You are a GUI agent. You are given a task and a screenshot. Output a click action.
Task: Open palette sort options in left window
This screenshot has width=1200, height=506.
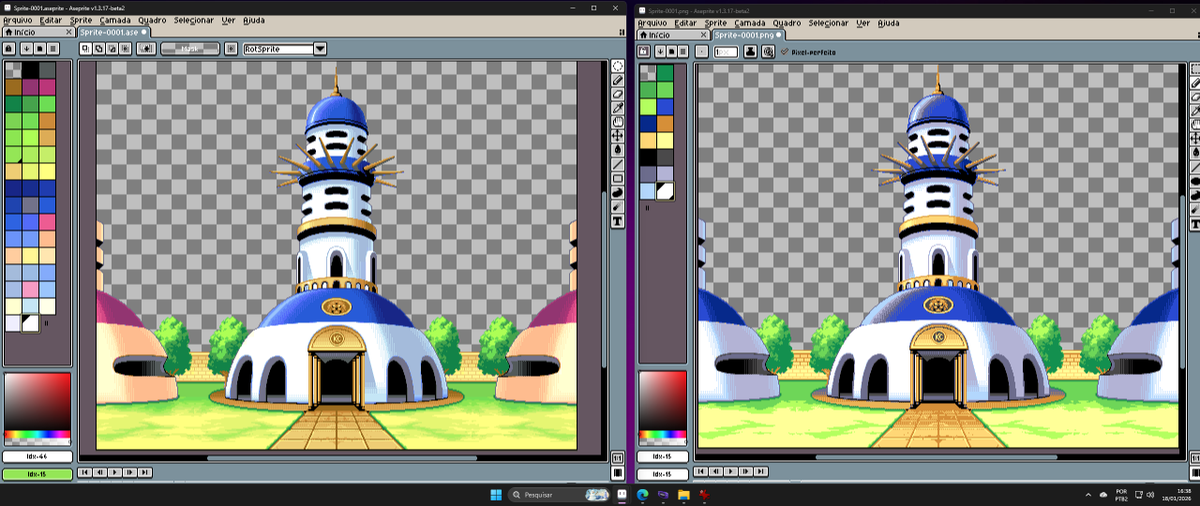tap(25, 48)
